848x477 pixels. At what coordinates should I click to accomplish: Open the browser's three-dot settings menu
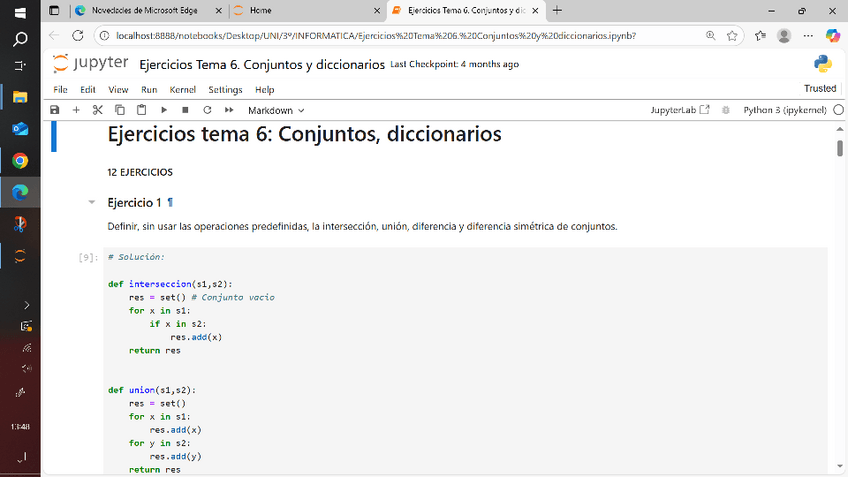808,35
